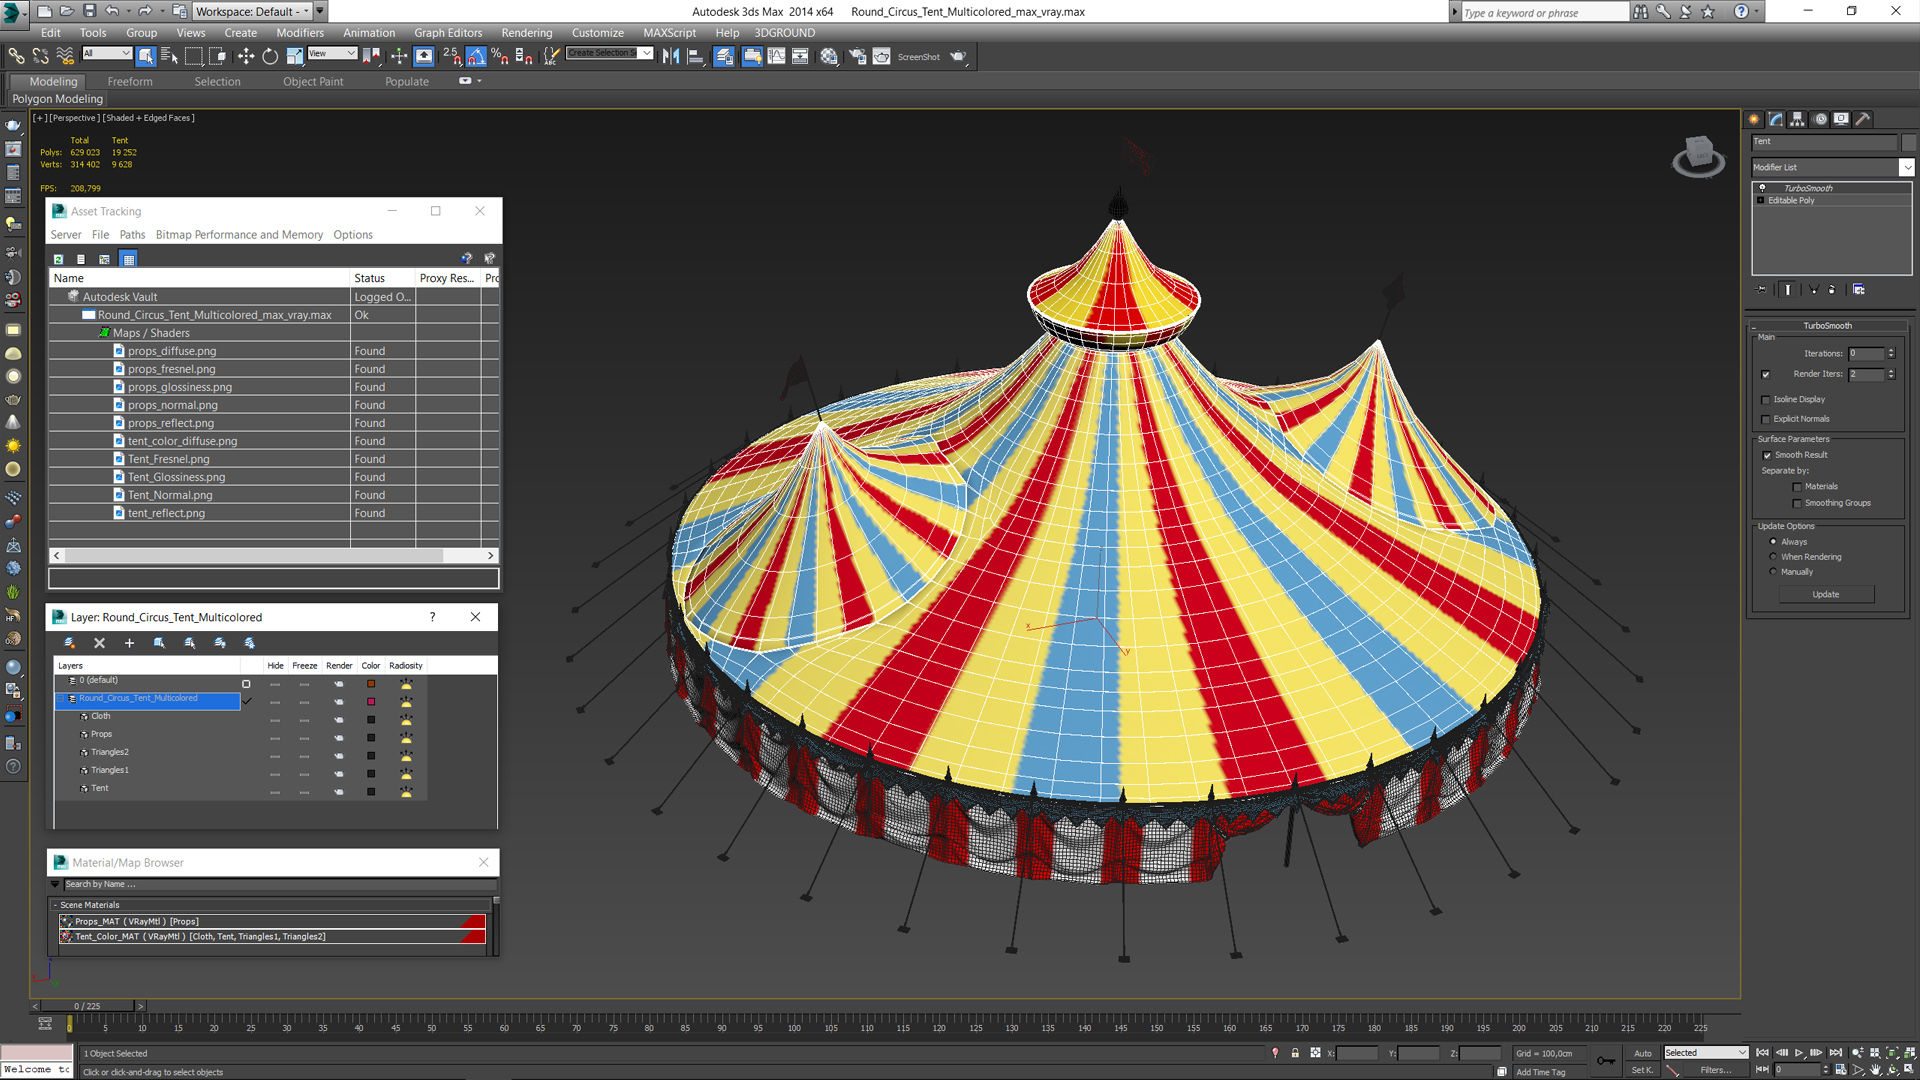Enable Isoline Display checkbox

click(1766, 400)
